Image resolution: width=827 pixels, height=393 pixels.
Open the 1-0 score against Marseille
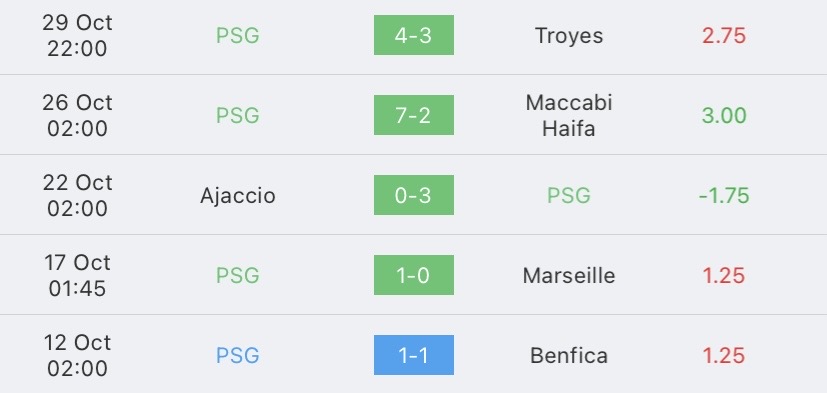414,275
